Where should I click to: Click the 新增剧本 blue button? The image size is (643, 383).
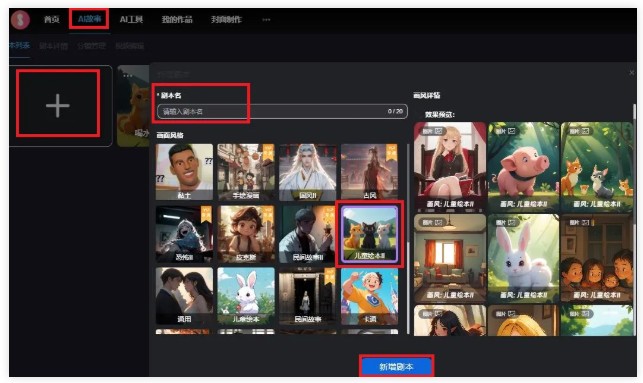(x=396, y=367)
